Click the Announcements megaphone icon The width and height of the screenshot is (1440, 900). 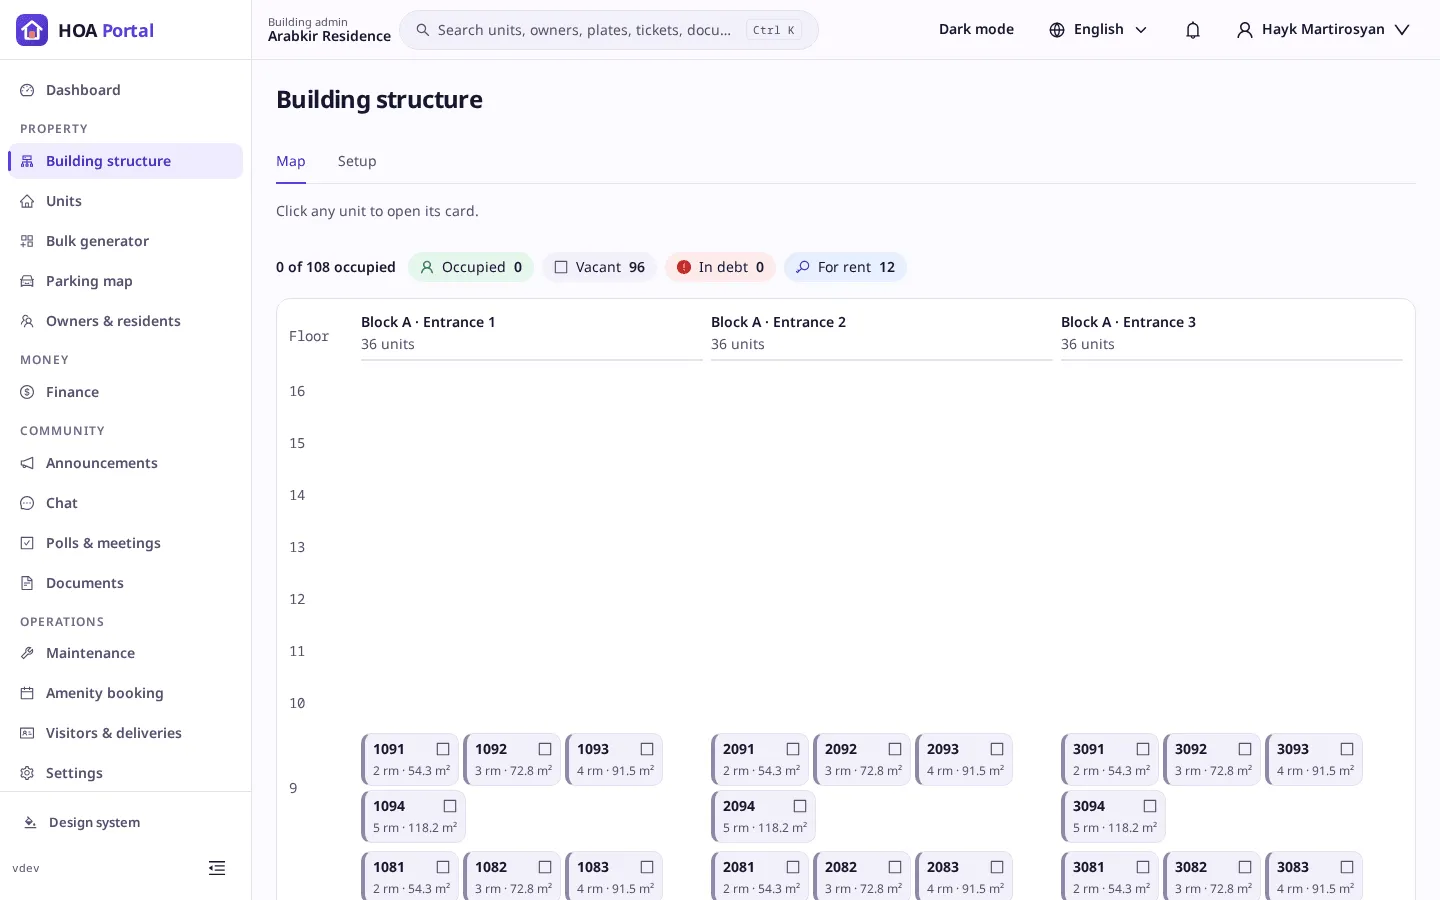click(x=27, y=463)
